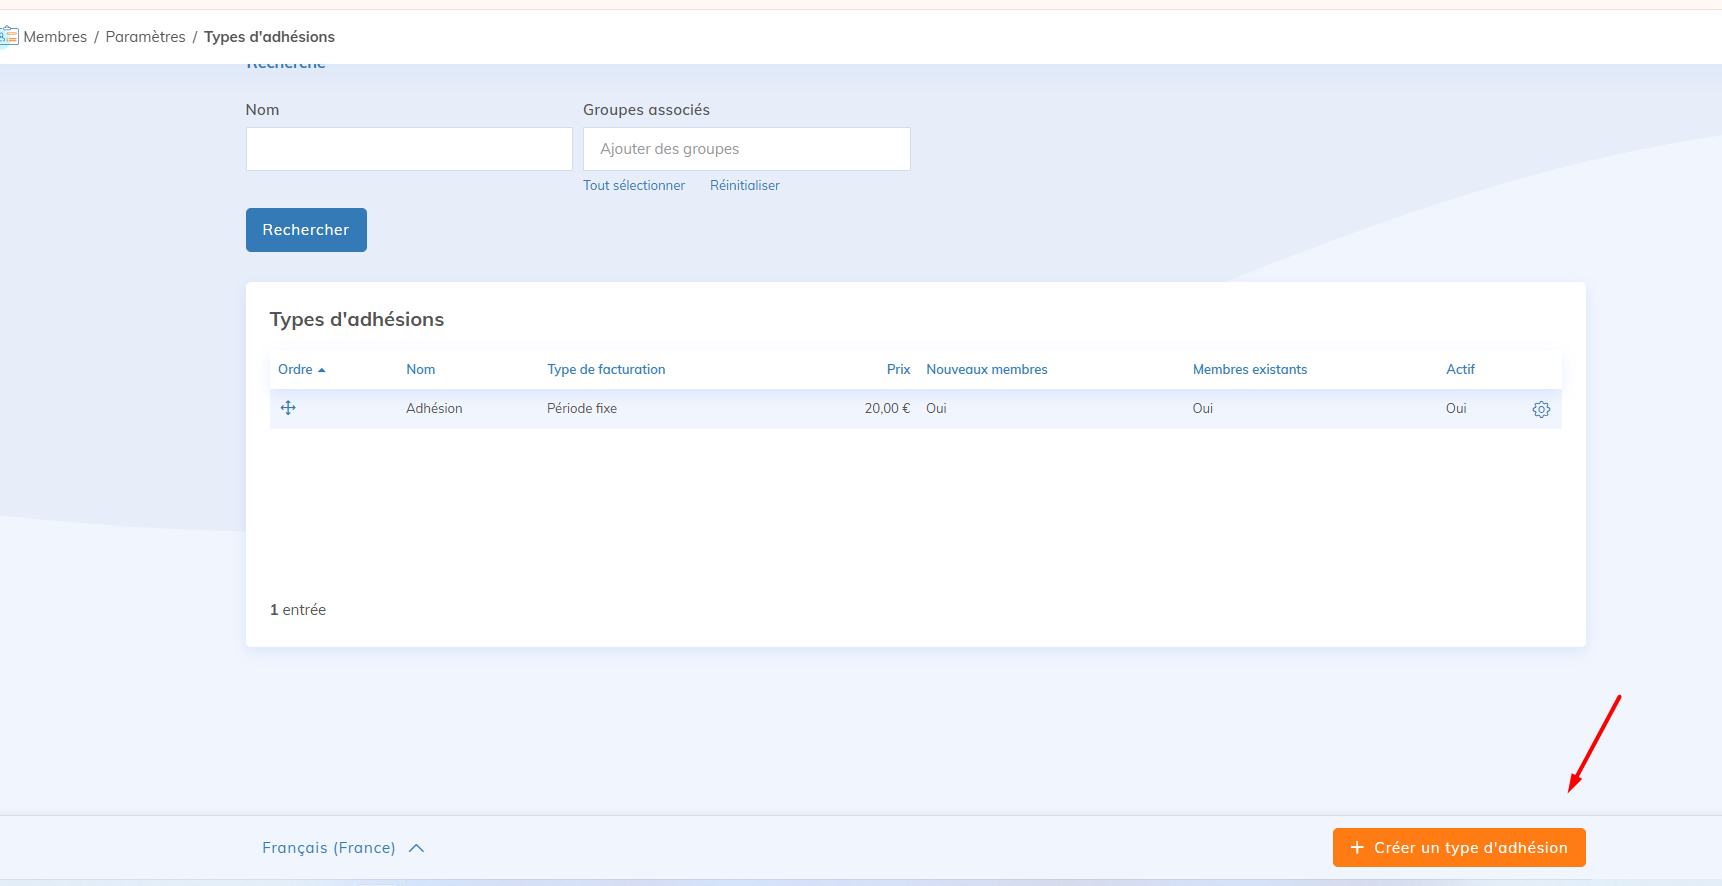The width and height of the screenshot is (1722, 886).
Task: Open the Ajouter des groupes selector
Action: click(746, 149)
